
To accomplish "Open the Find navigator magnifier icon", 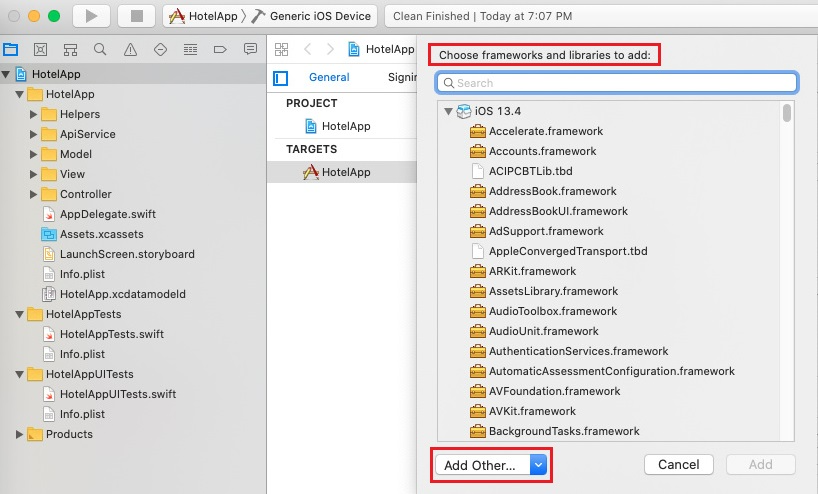I will tap(100, 50).
